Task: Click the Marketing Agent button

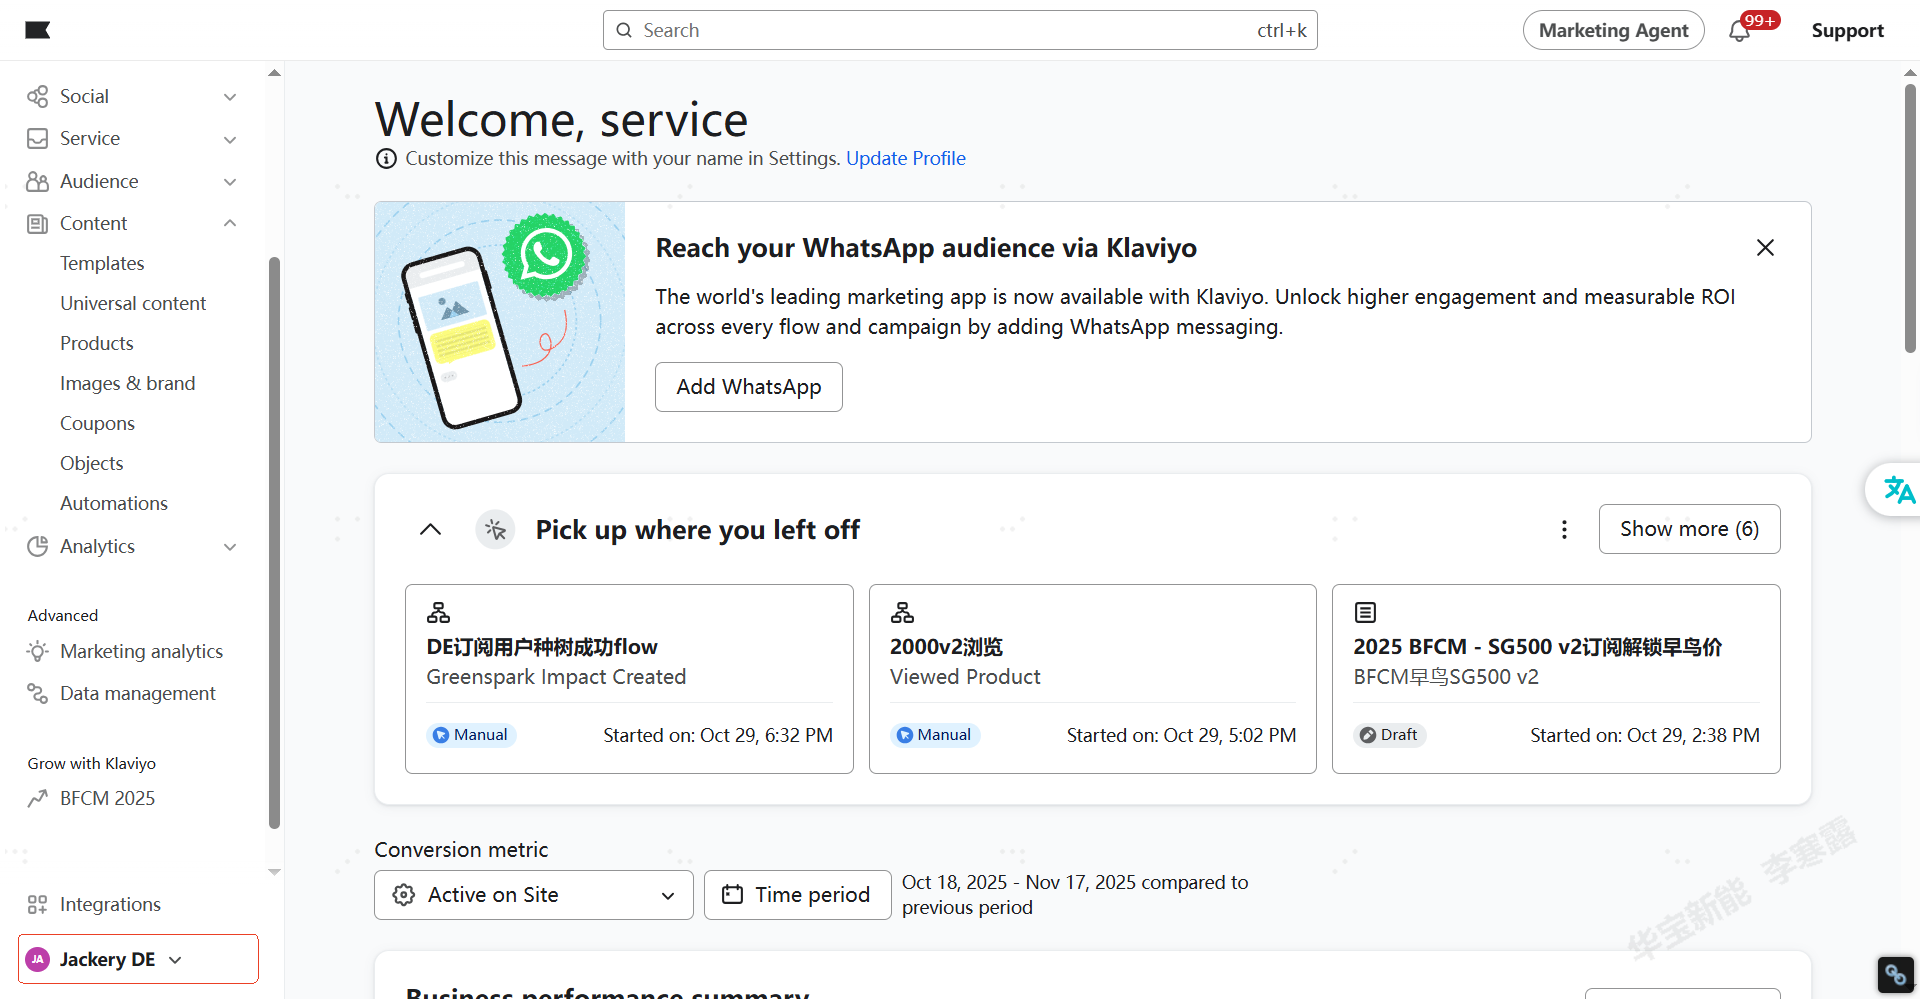Action: click(x=1613, y=30)
